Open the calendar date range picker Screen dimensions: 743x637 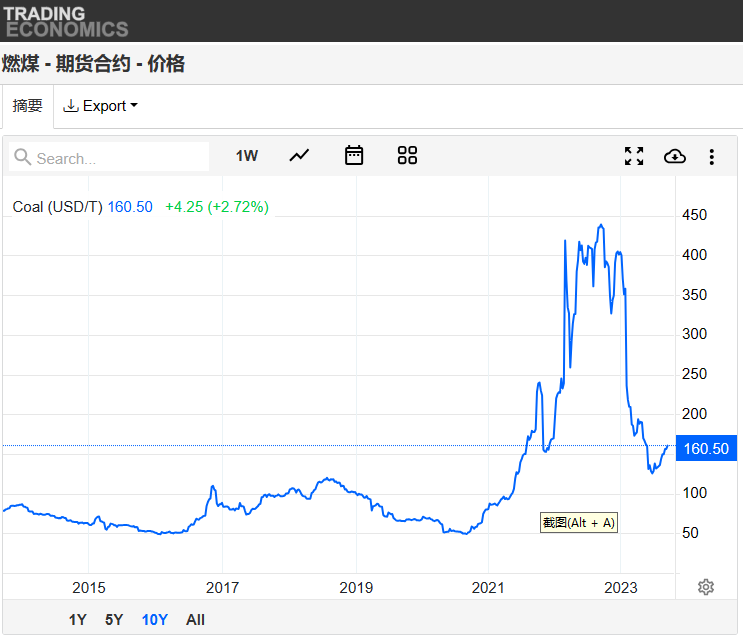click(354, 155)
